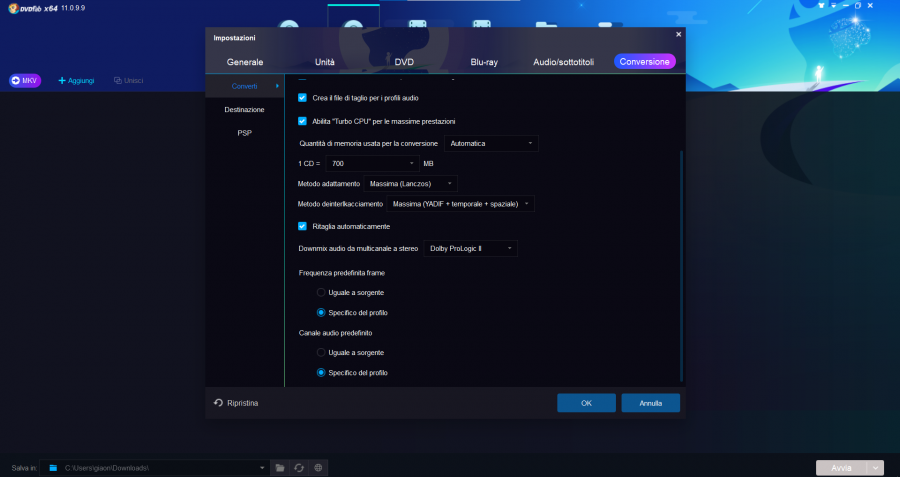Open the Audio/sottotitoli tab
The height and width of the screenshot is (477, 900).
pyautogui.click(x=563, y=62)
